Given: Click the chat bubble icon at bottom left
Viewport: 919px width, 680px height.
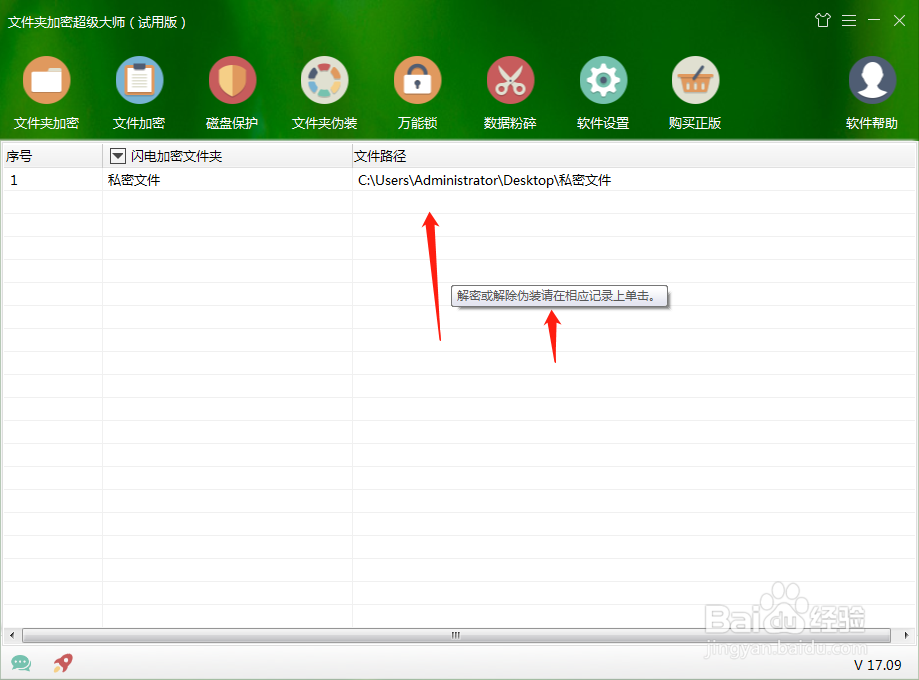Looking at the screenshot, I should [21, 663].
